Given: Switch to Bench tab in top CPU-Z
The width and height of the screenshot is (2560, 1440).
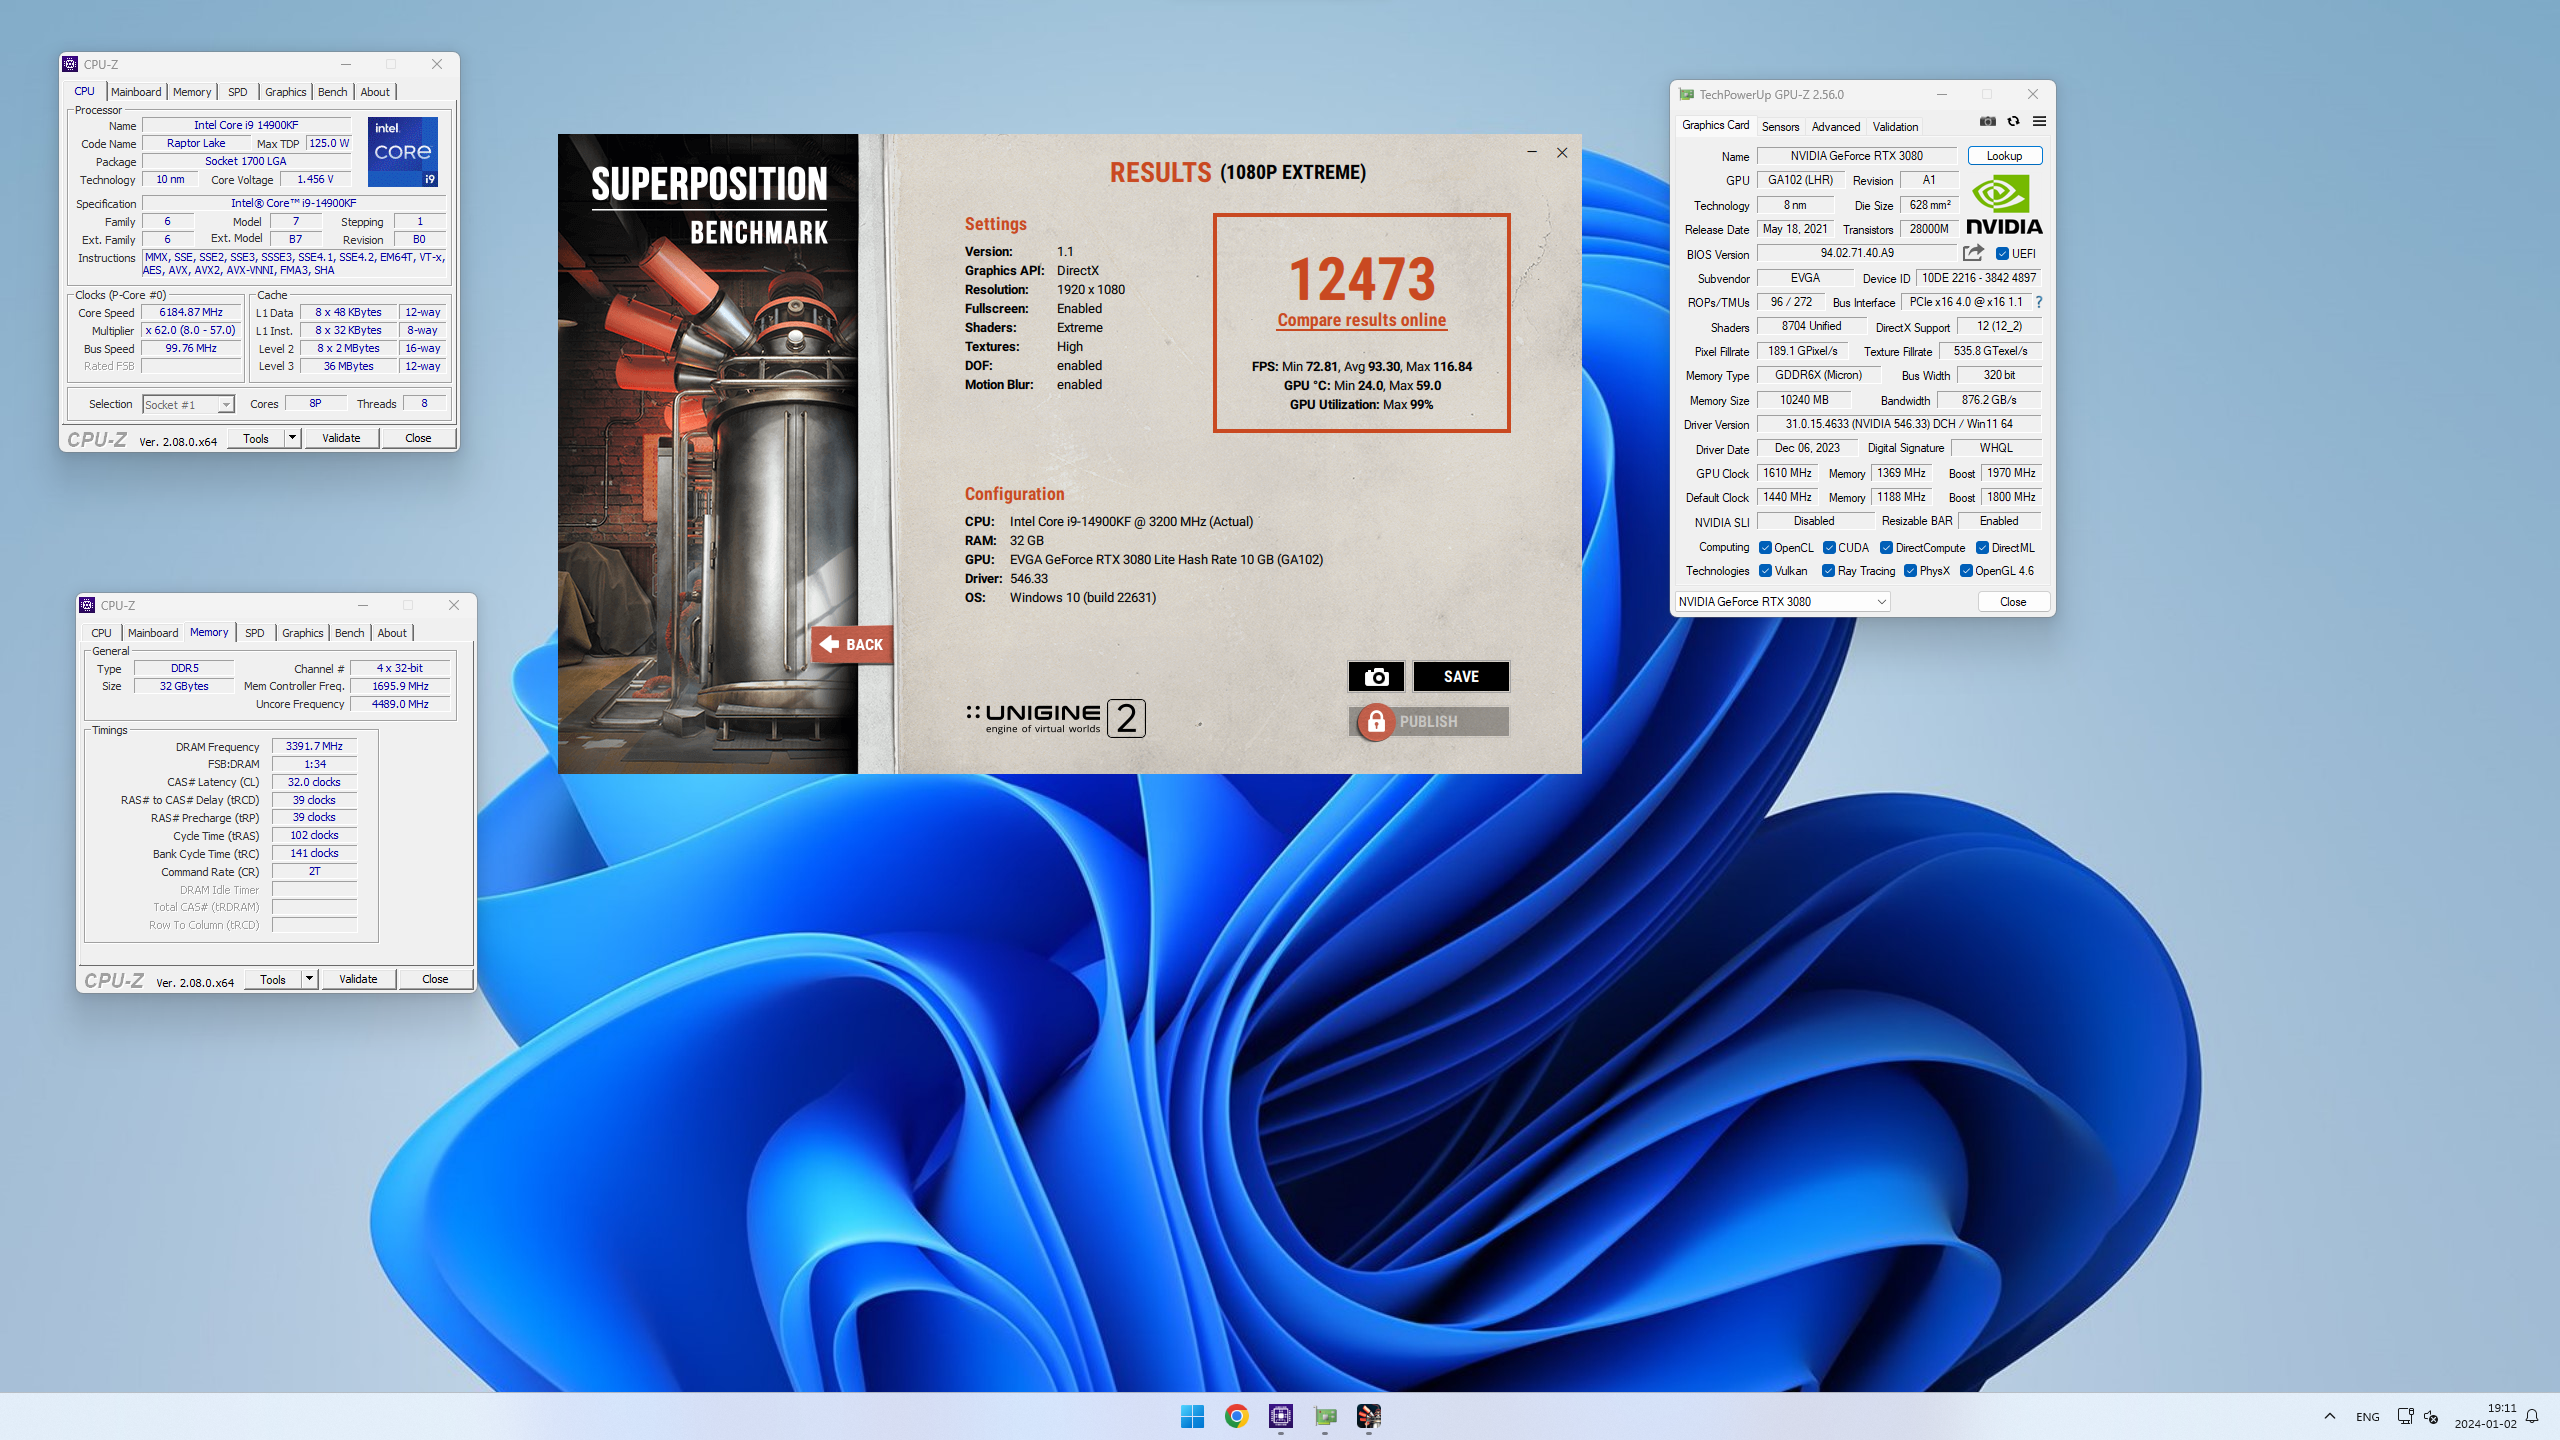Looking at the screenshot, I should (332, 92).
